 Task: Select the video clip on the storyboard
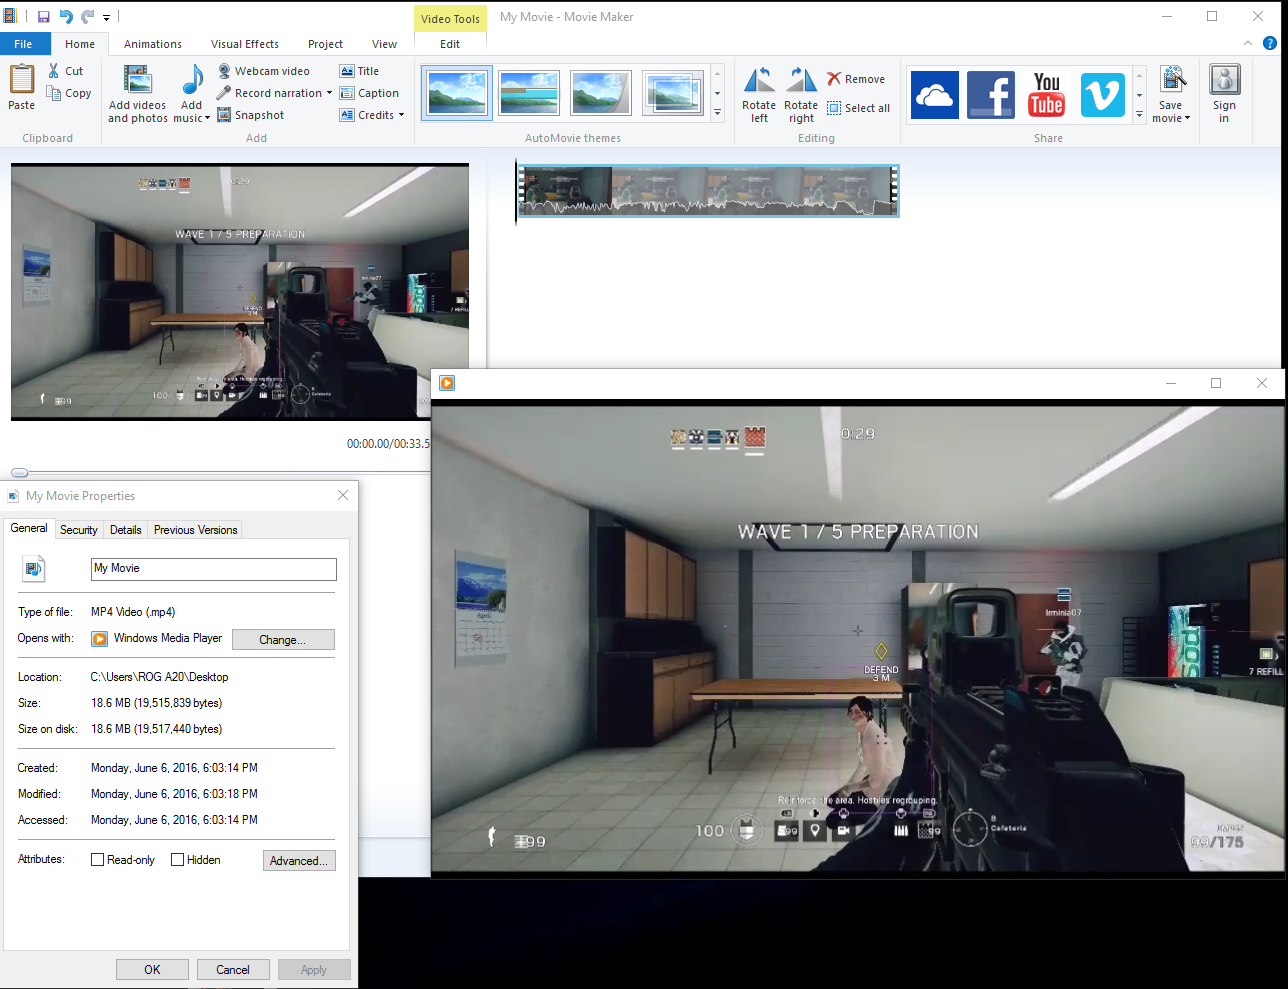pyautogui.click(x=708, y=190)
